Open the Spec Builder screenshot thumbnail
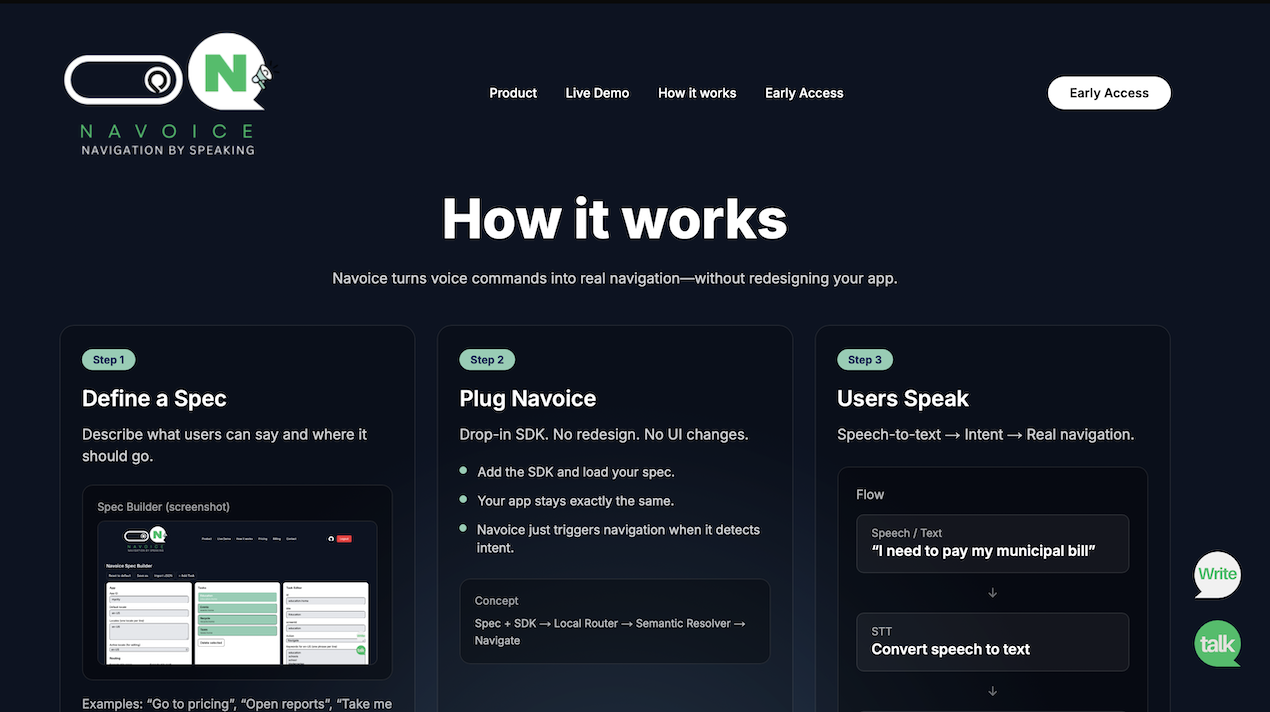Image resolution: width=1270 pixels, height=712 pixels. click(237, 593)
